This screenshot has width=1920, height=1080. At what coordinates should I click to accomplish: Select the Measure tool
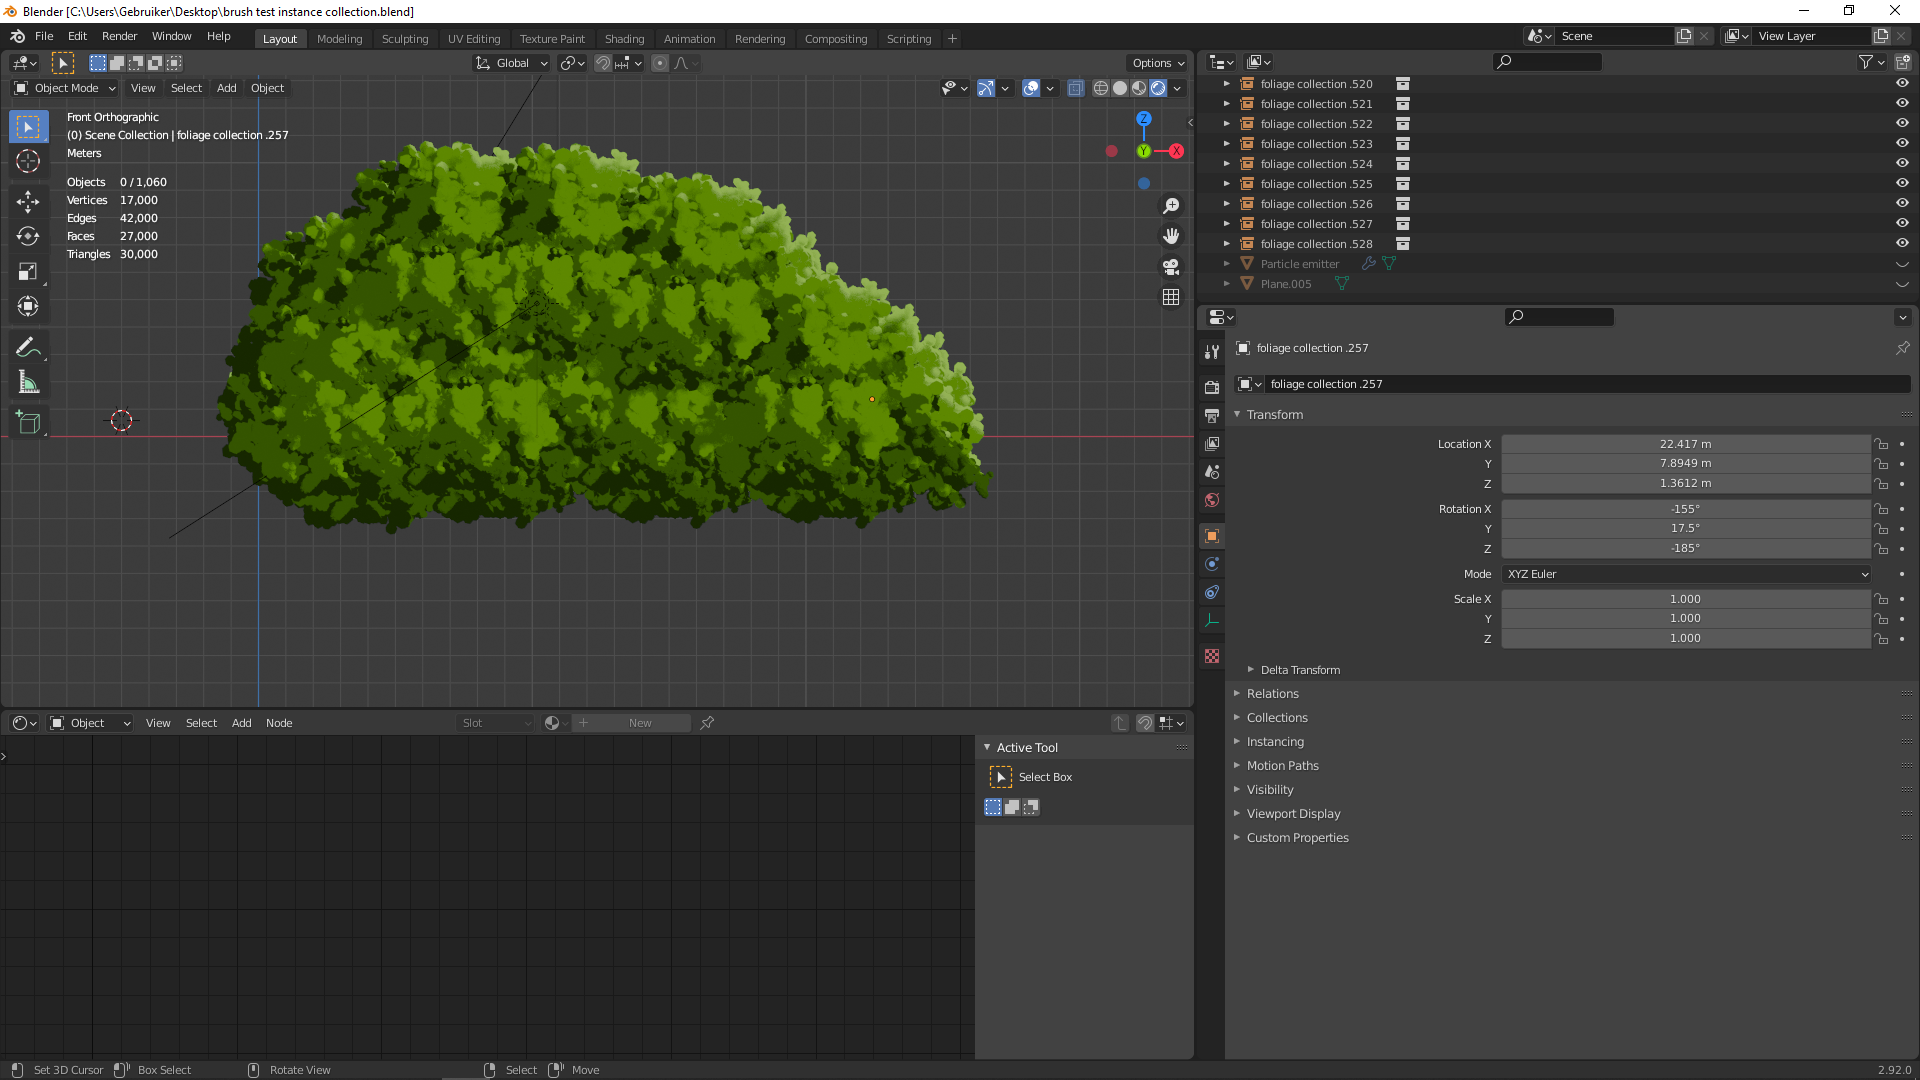(28, 383)
